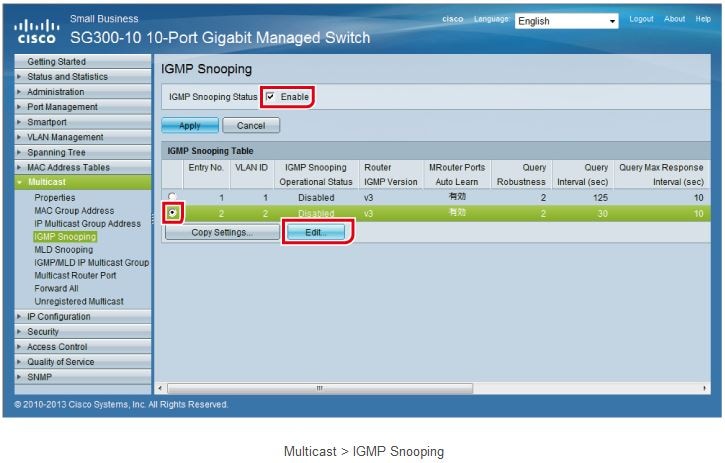This screenshot has height=463, width=725.
Task: Click scrollbar right arrow
Action: [706, 388]
